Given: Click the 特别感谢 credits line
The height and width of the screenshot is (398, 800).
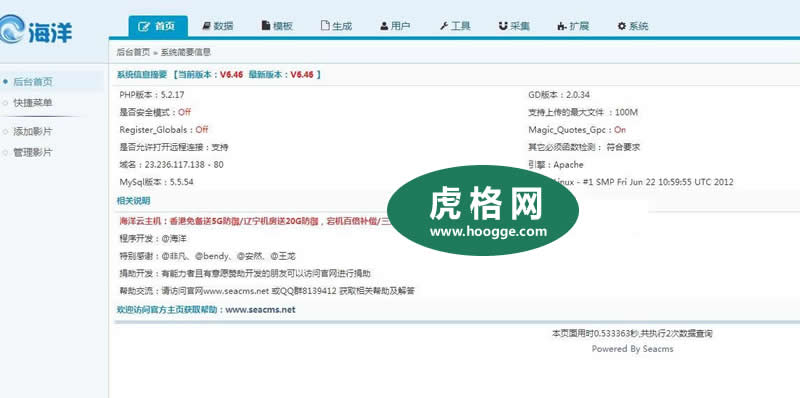Looking at the screenshot, I should (207, 256).
